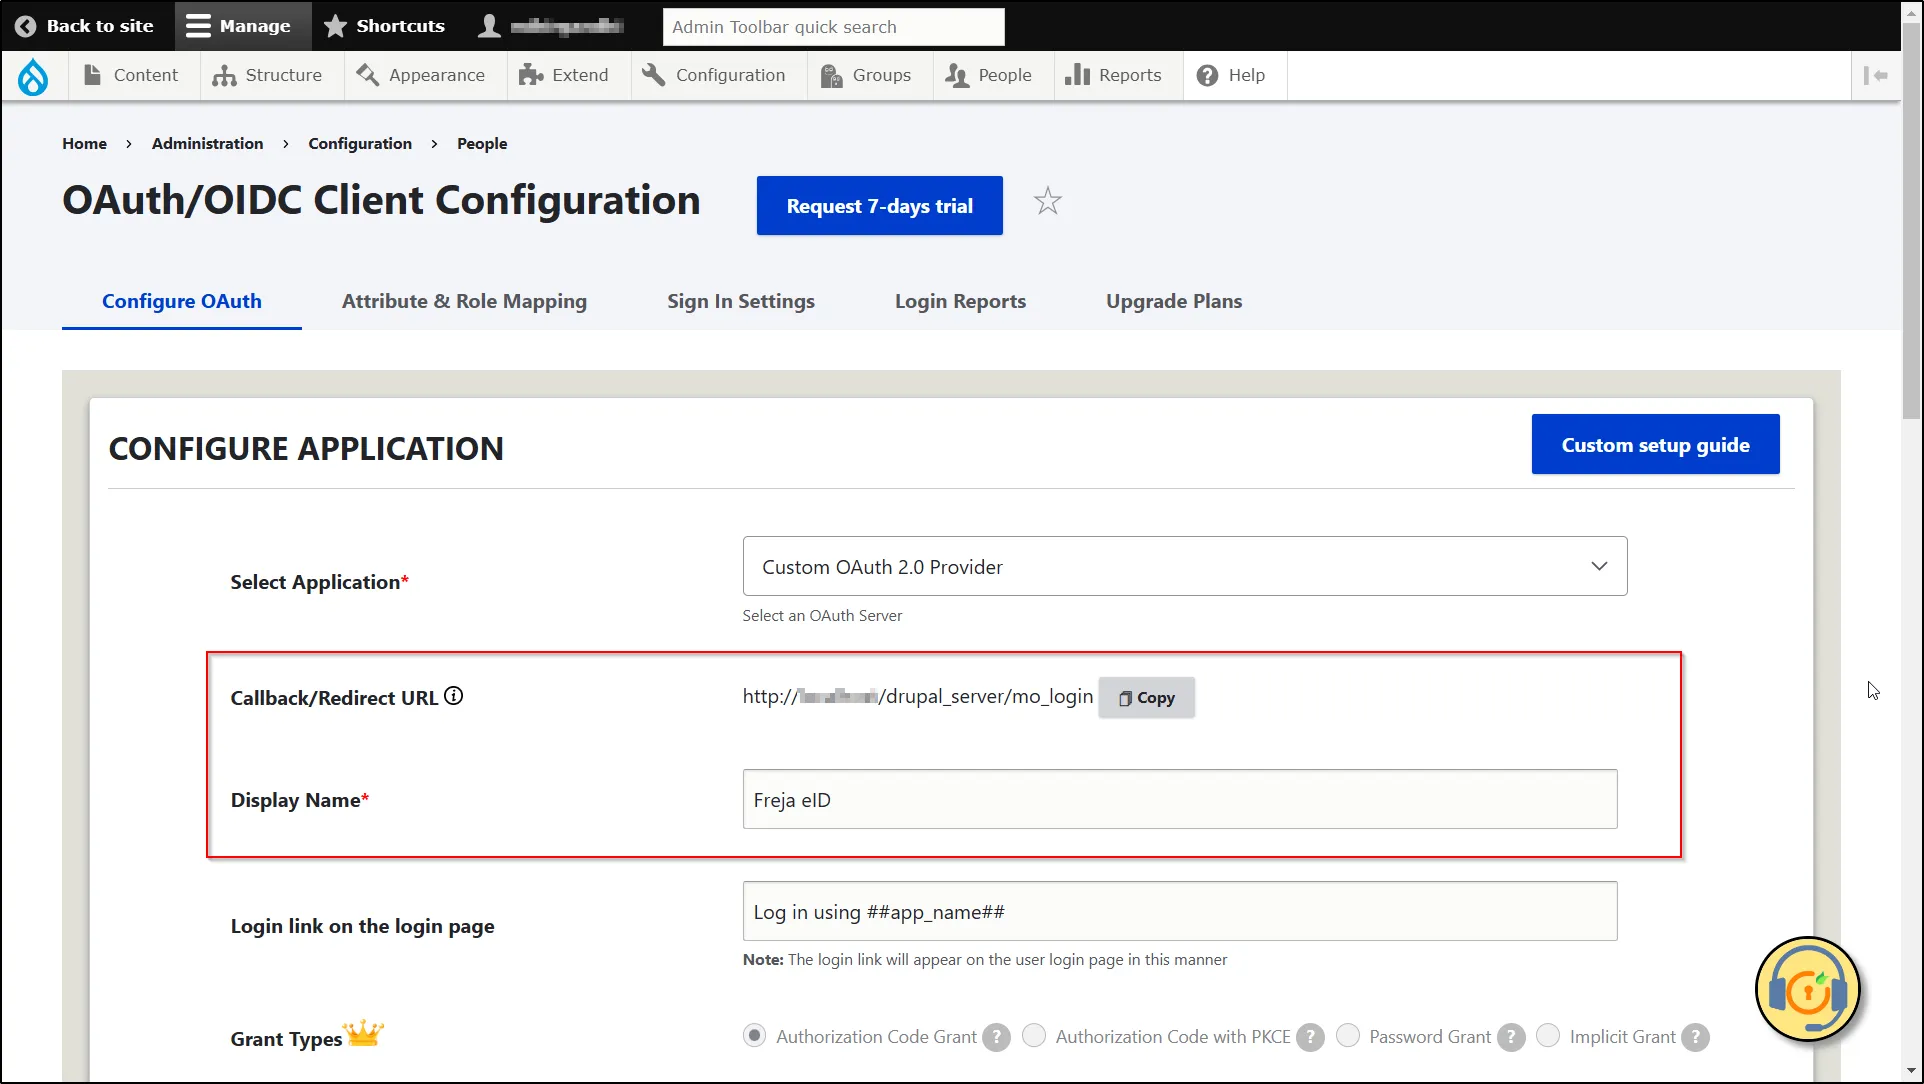Screen dimensions: 1924x1084
Task: Select Authorization Code with PKCE
Action: (x=1035, y=1036)
